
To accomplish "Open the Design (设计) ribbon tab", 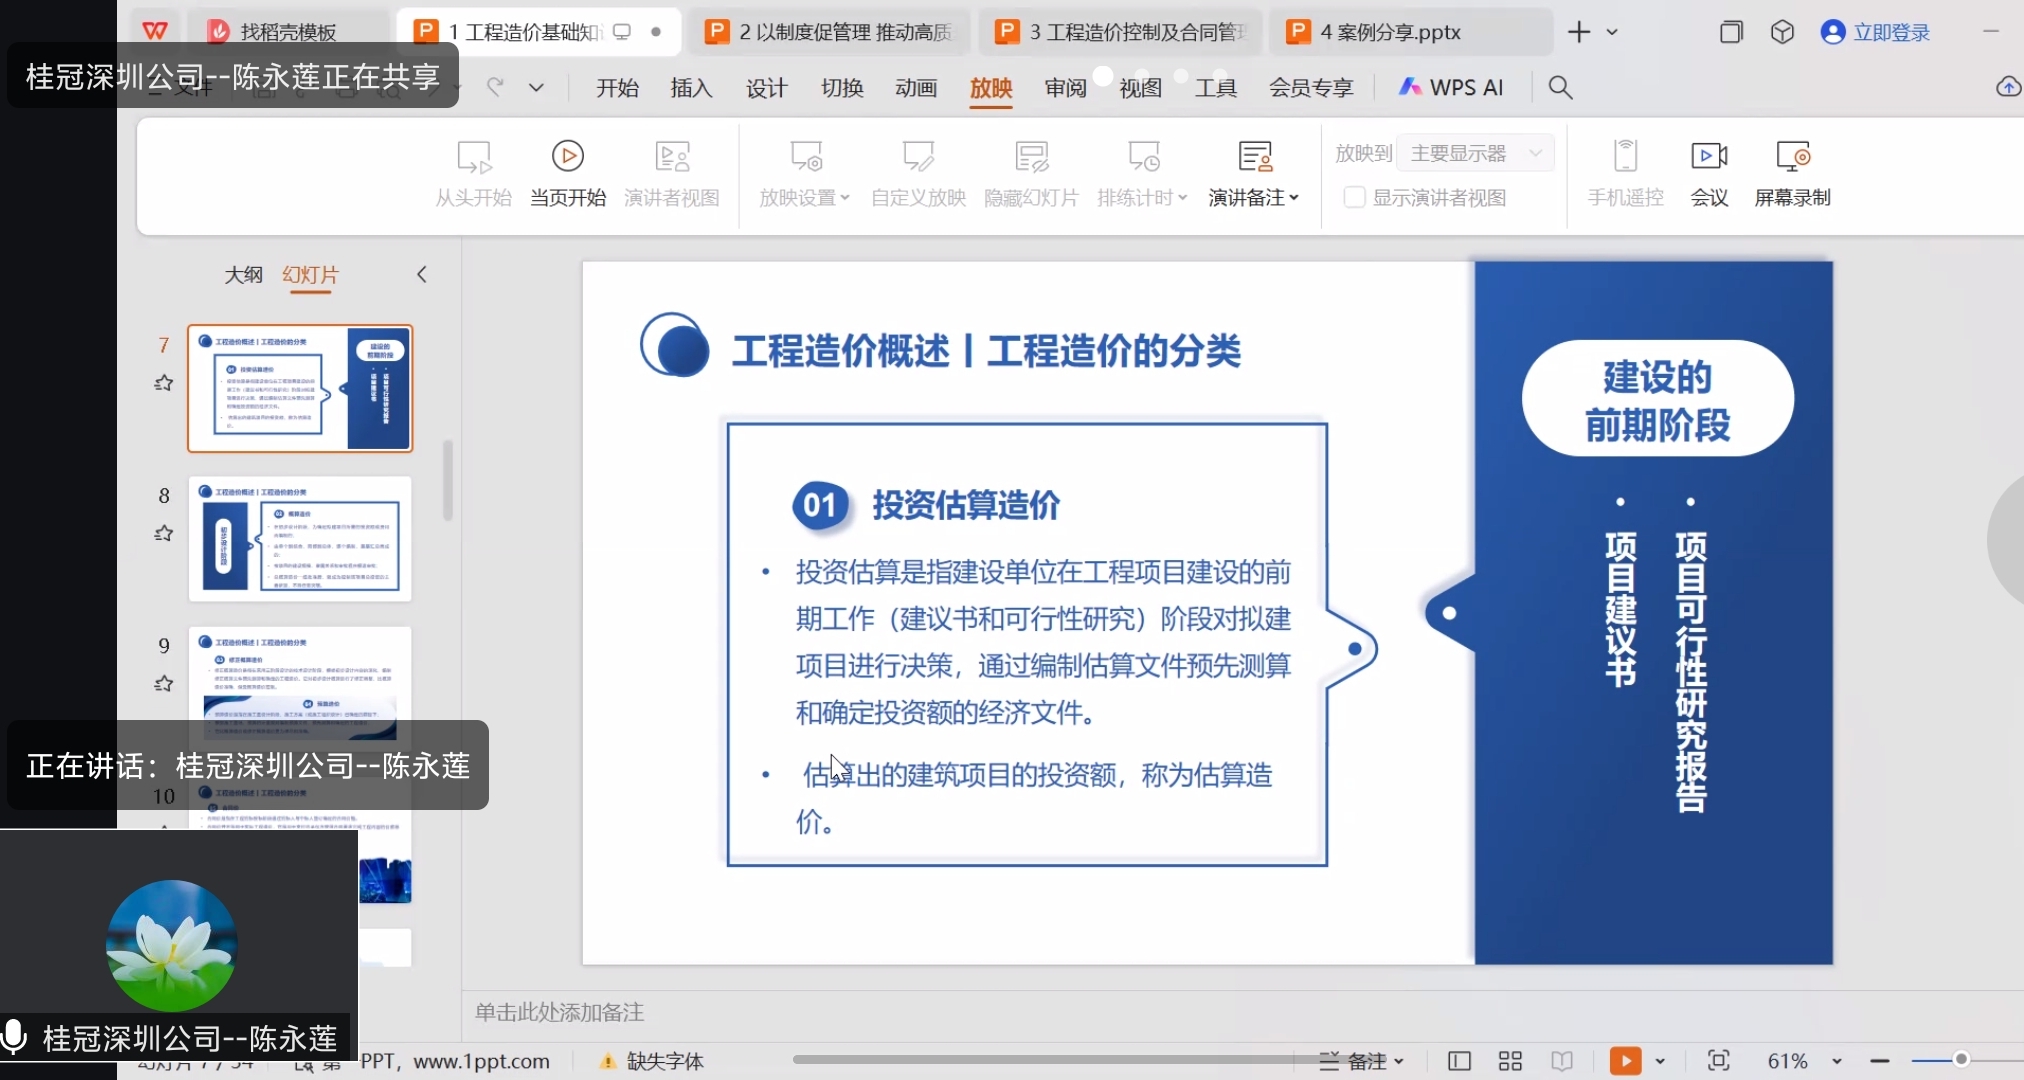I will coord(767,88).
